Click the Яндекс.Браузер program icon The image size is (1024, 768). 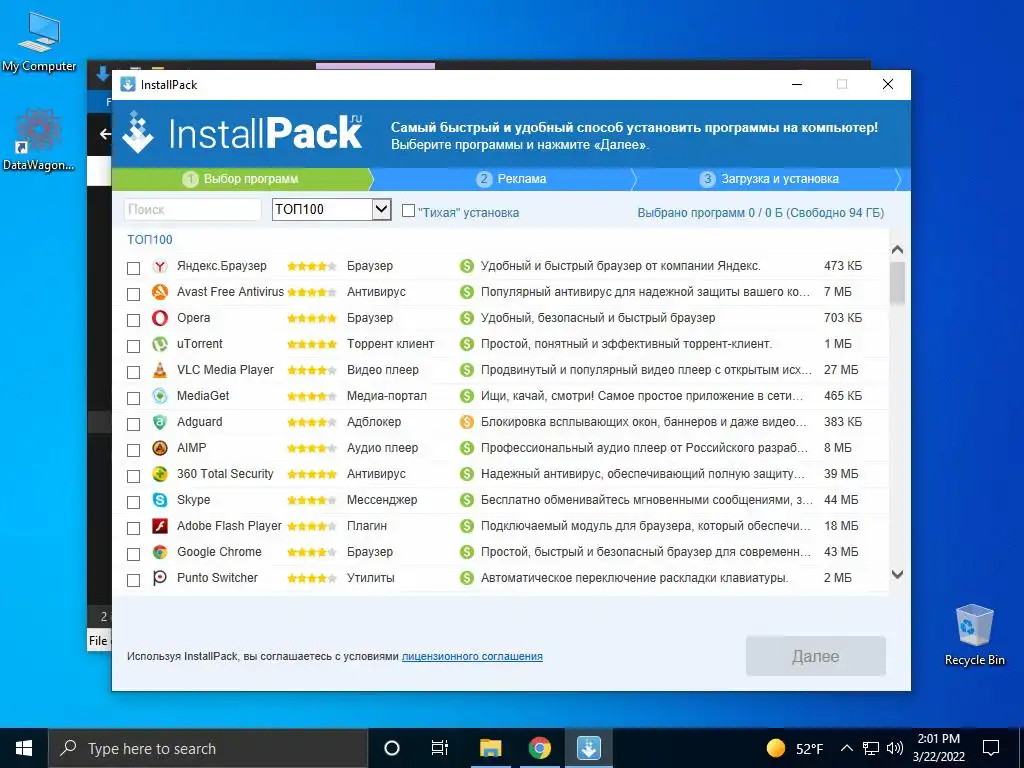[x=160, y=266]
